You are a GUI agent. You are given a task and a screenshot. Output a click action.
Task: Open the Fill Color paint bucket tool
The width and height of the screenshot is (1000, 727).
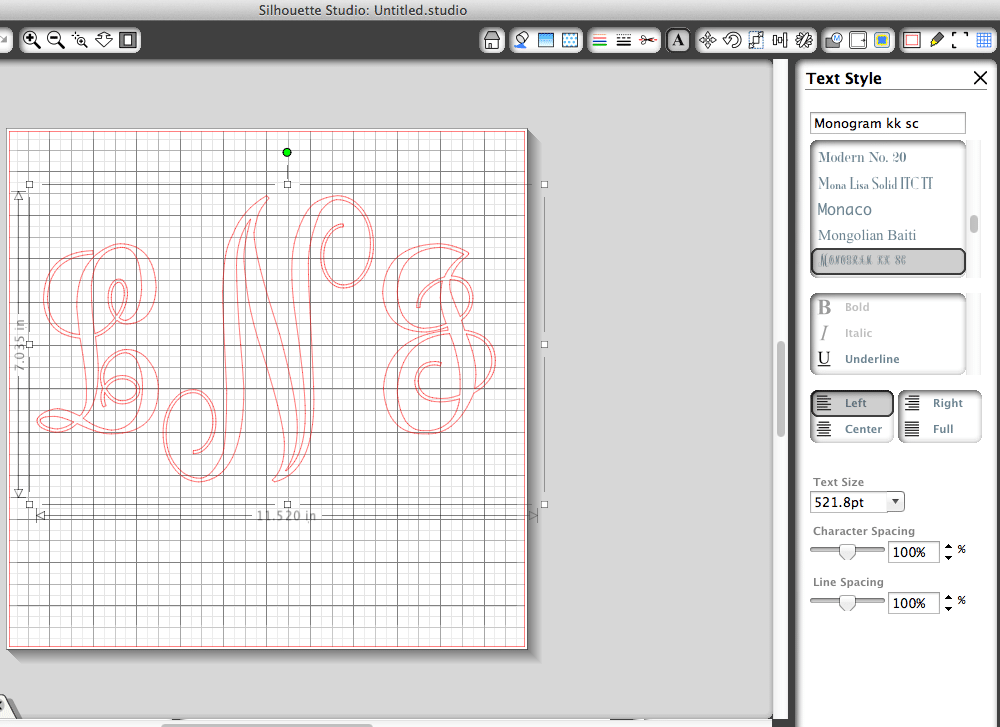(x=522, y=41)
